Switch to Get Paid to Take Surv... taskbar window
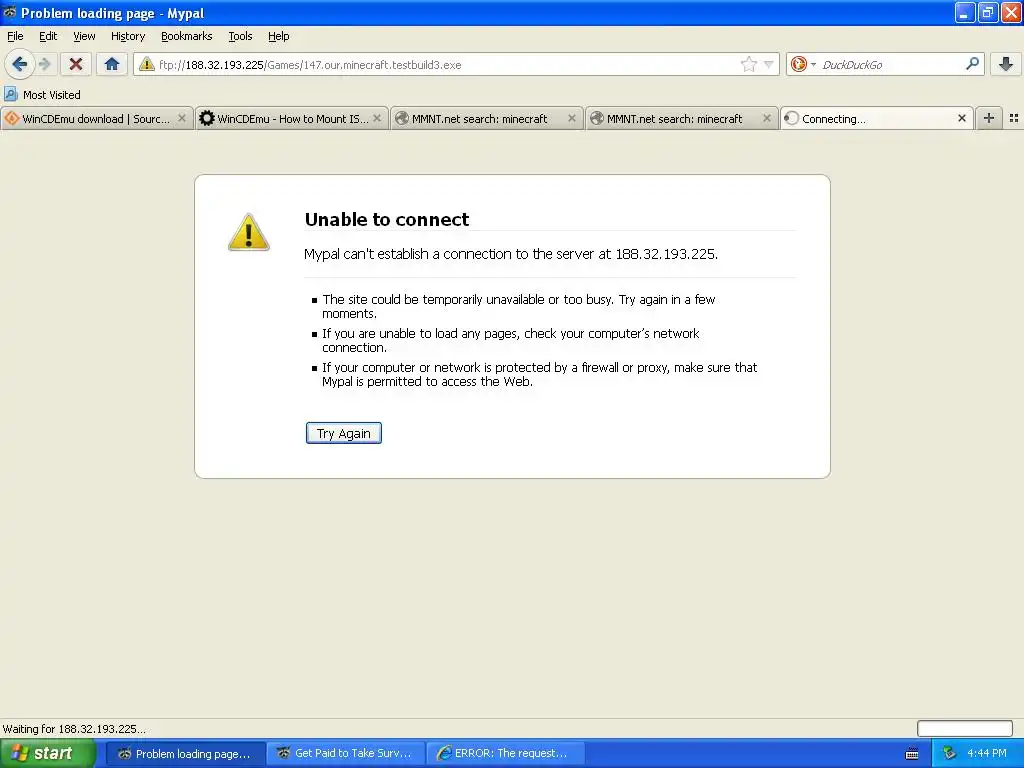1024x768 pixels. (345, 754)
